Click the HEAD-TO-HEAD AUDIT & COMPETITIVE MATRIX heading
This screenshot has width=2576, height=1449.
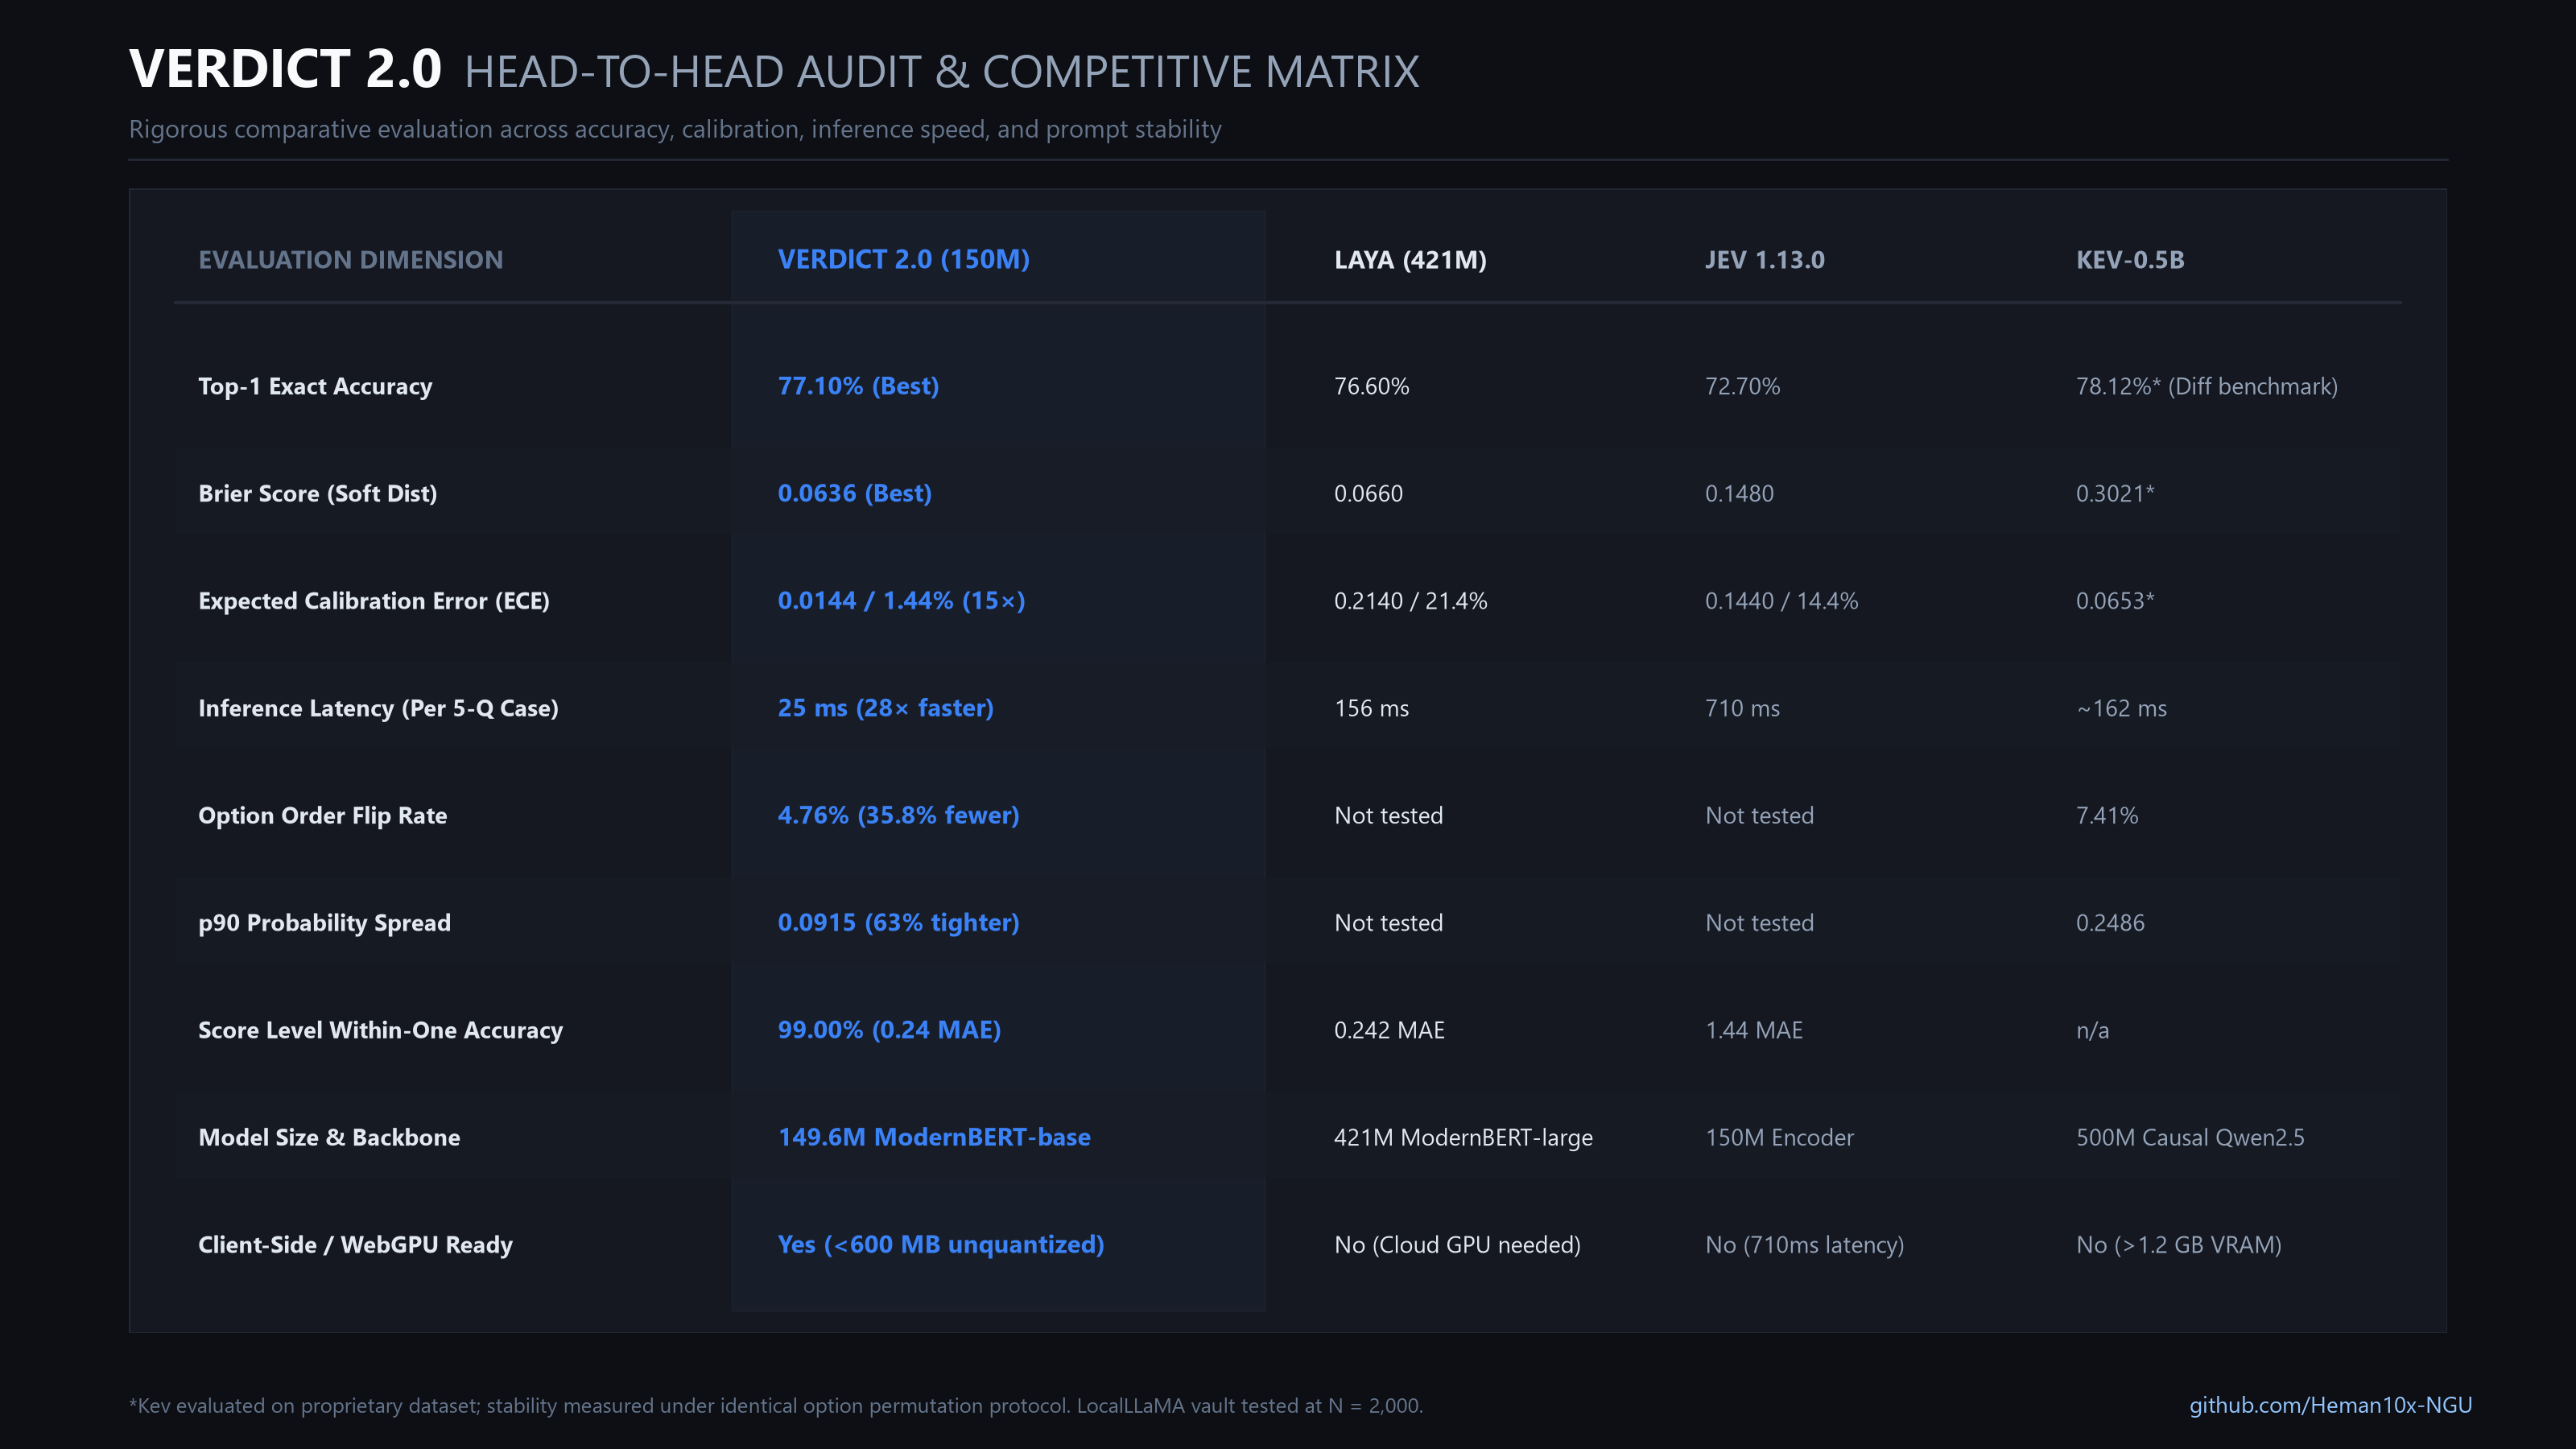[x=941, y=72]
